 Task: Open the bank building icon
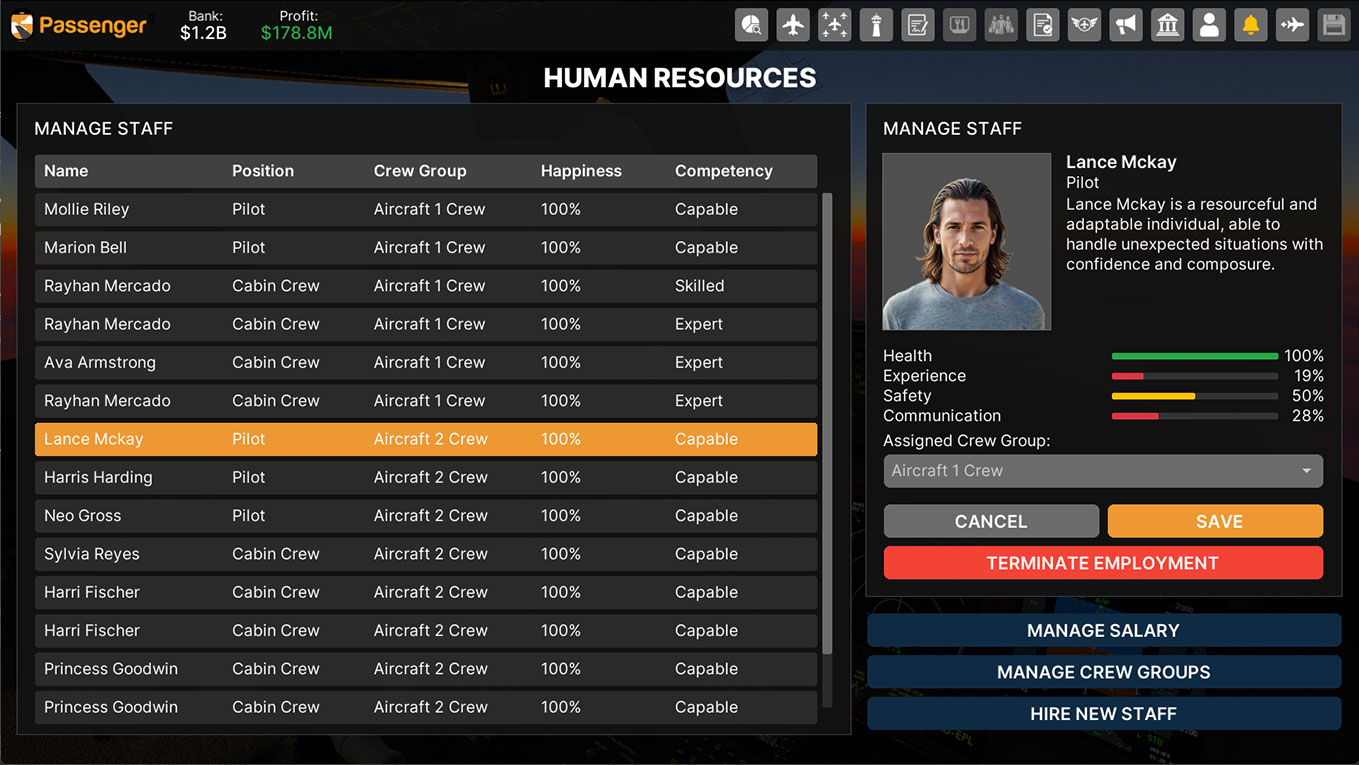click(1167, 25)
